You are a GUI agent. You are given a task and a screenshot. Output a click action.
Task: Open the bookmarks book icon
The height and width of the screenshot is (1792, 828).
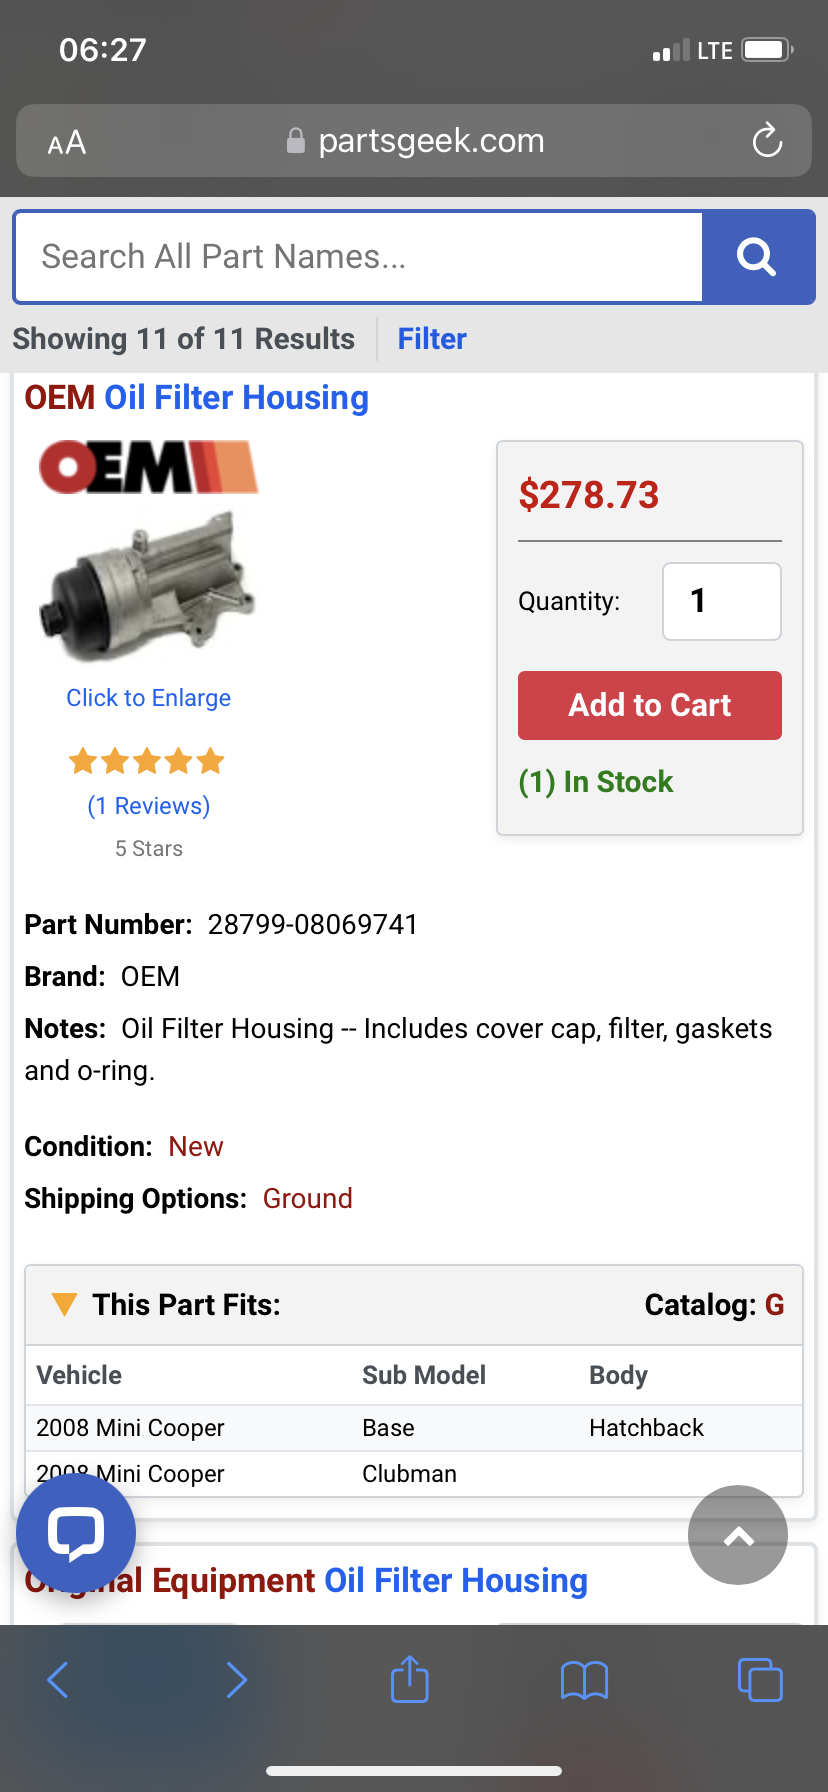[x=584, y=1680]
